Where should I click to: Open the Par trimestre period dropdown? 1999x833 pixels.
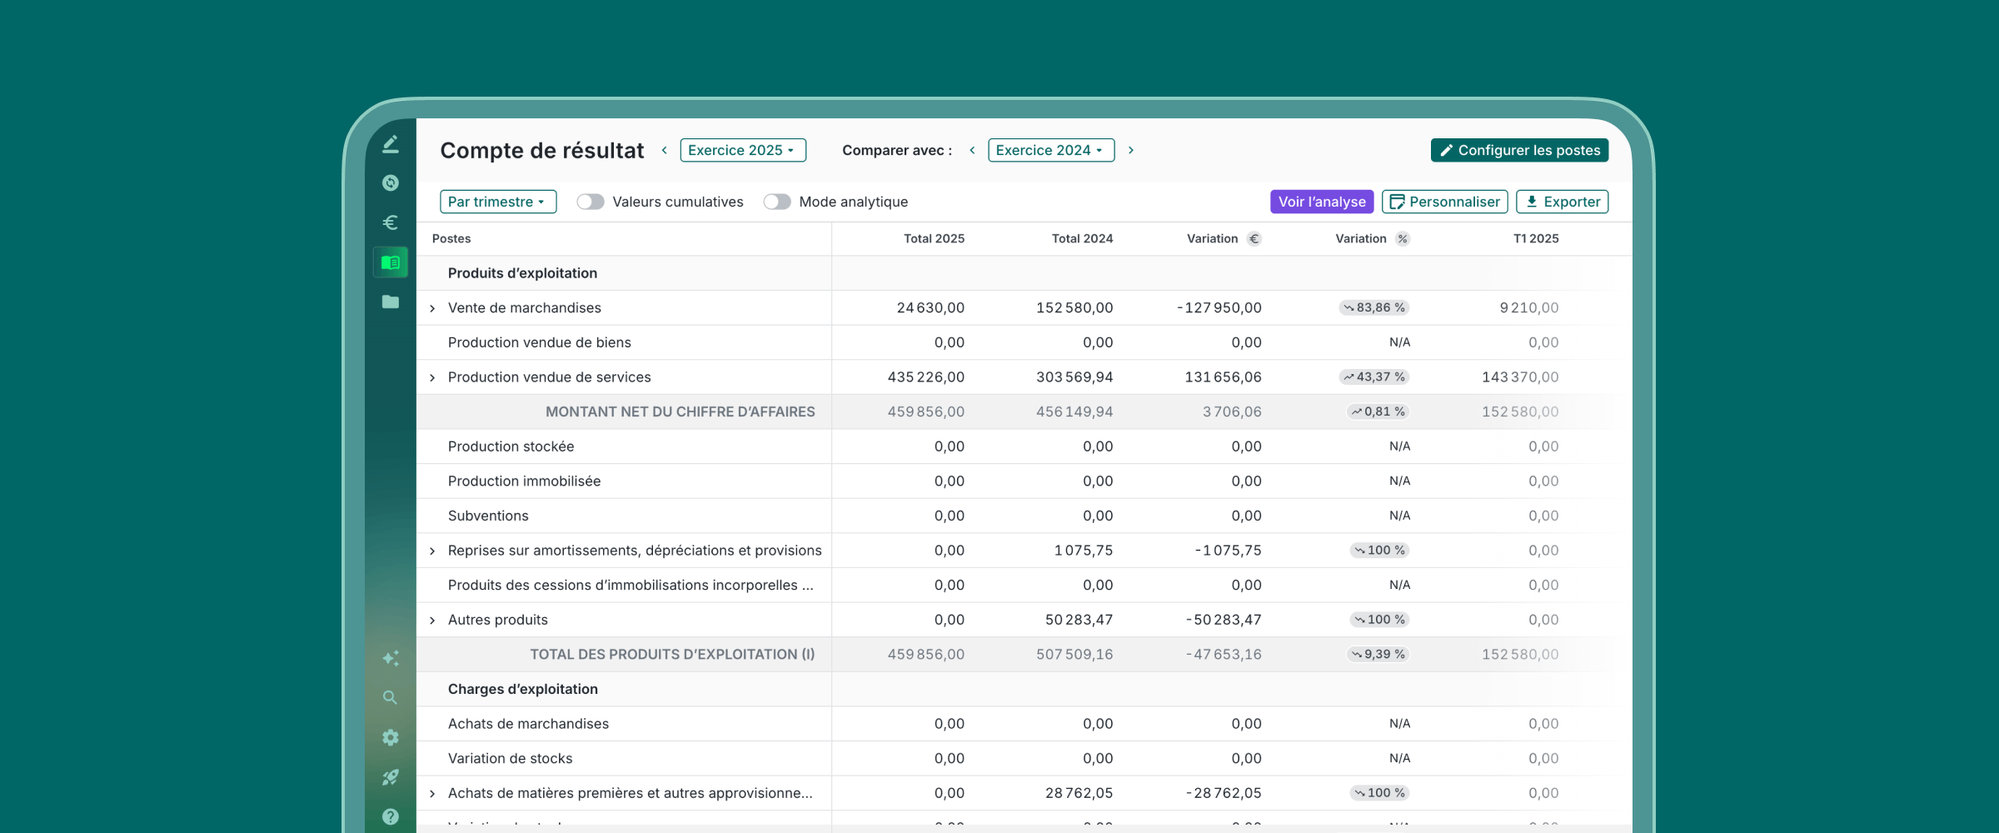tap(497, 202)
